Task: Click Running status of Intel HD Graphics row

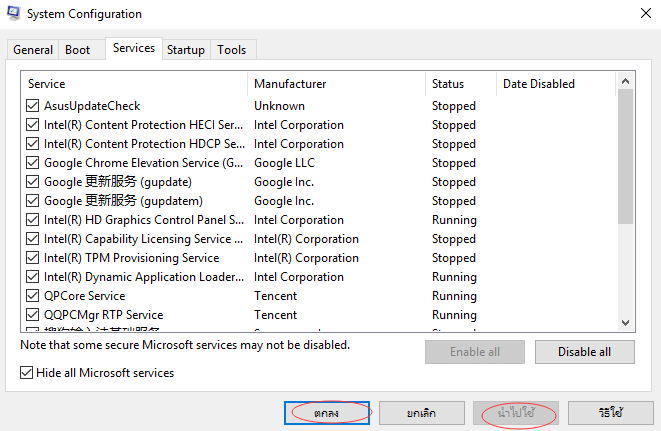Action: point(454,220)
